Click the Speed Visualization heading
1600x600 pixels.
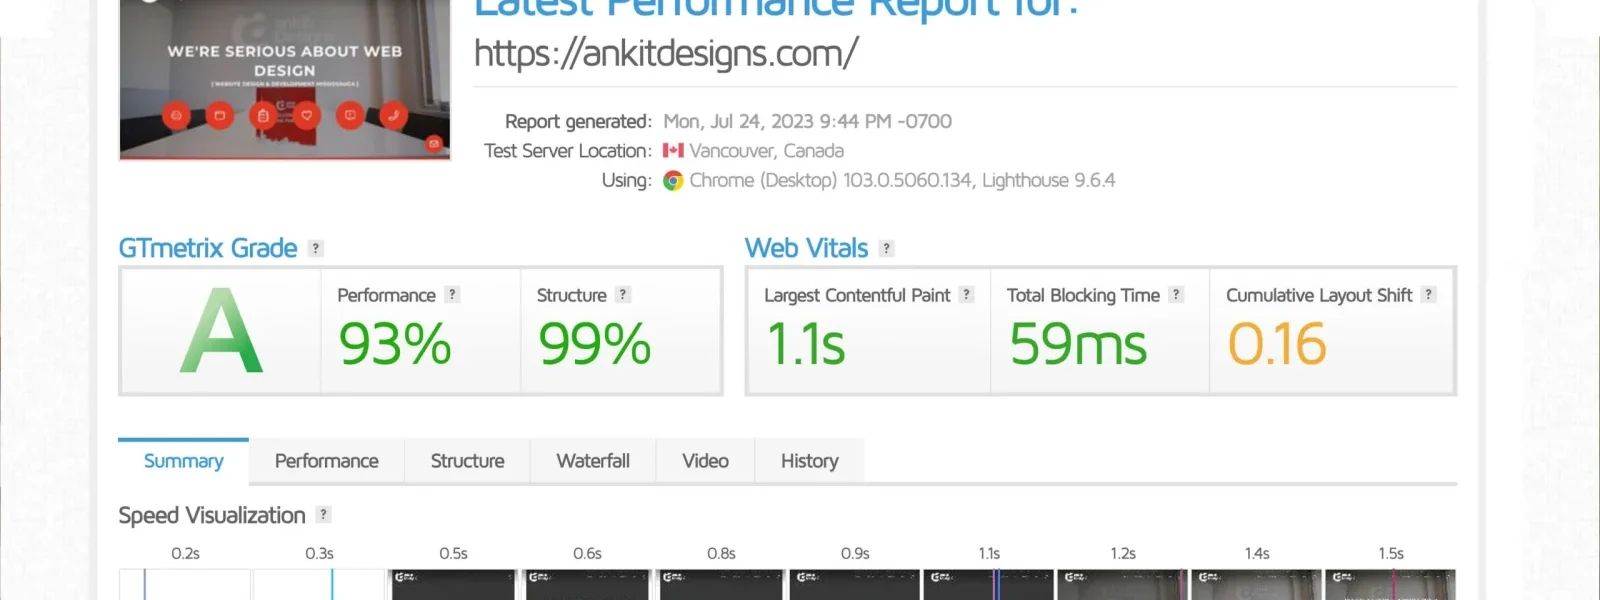(212, 515)
